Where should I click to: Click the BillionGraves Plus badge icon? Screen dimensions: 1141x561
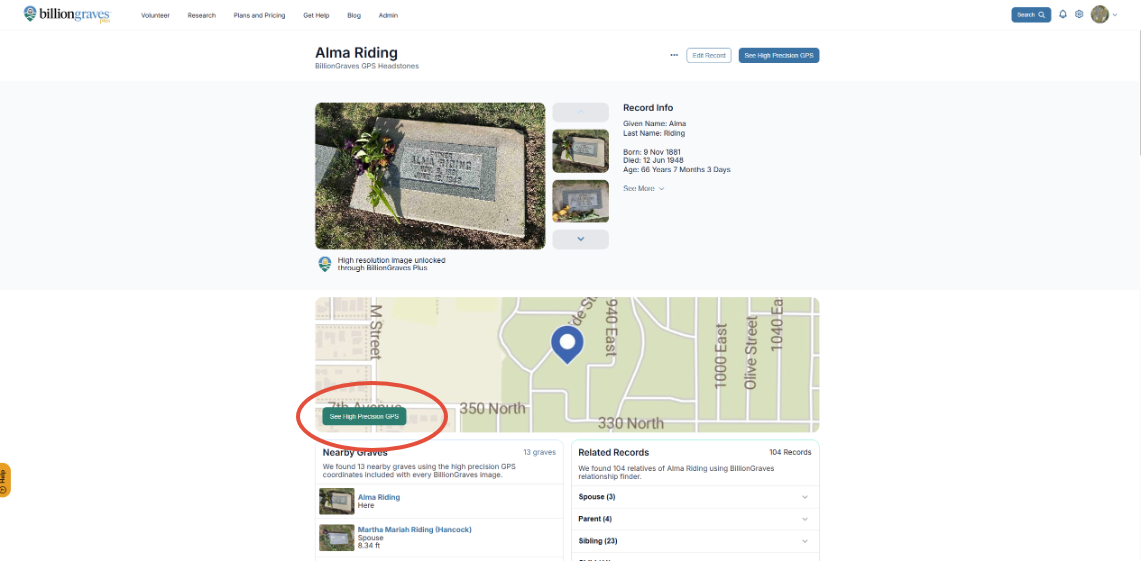coord(325,264)
